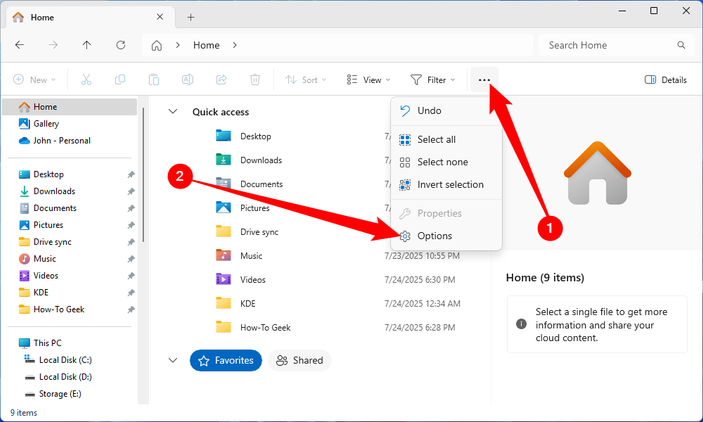Go up one folder level

point(87,45)
